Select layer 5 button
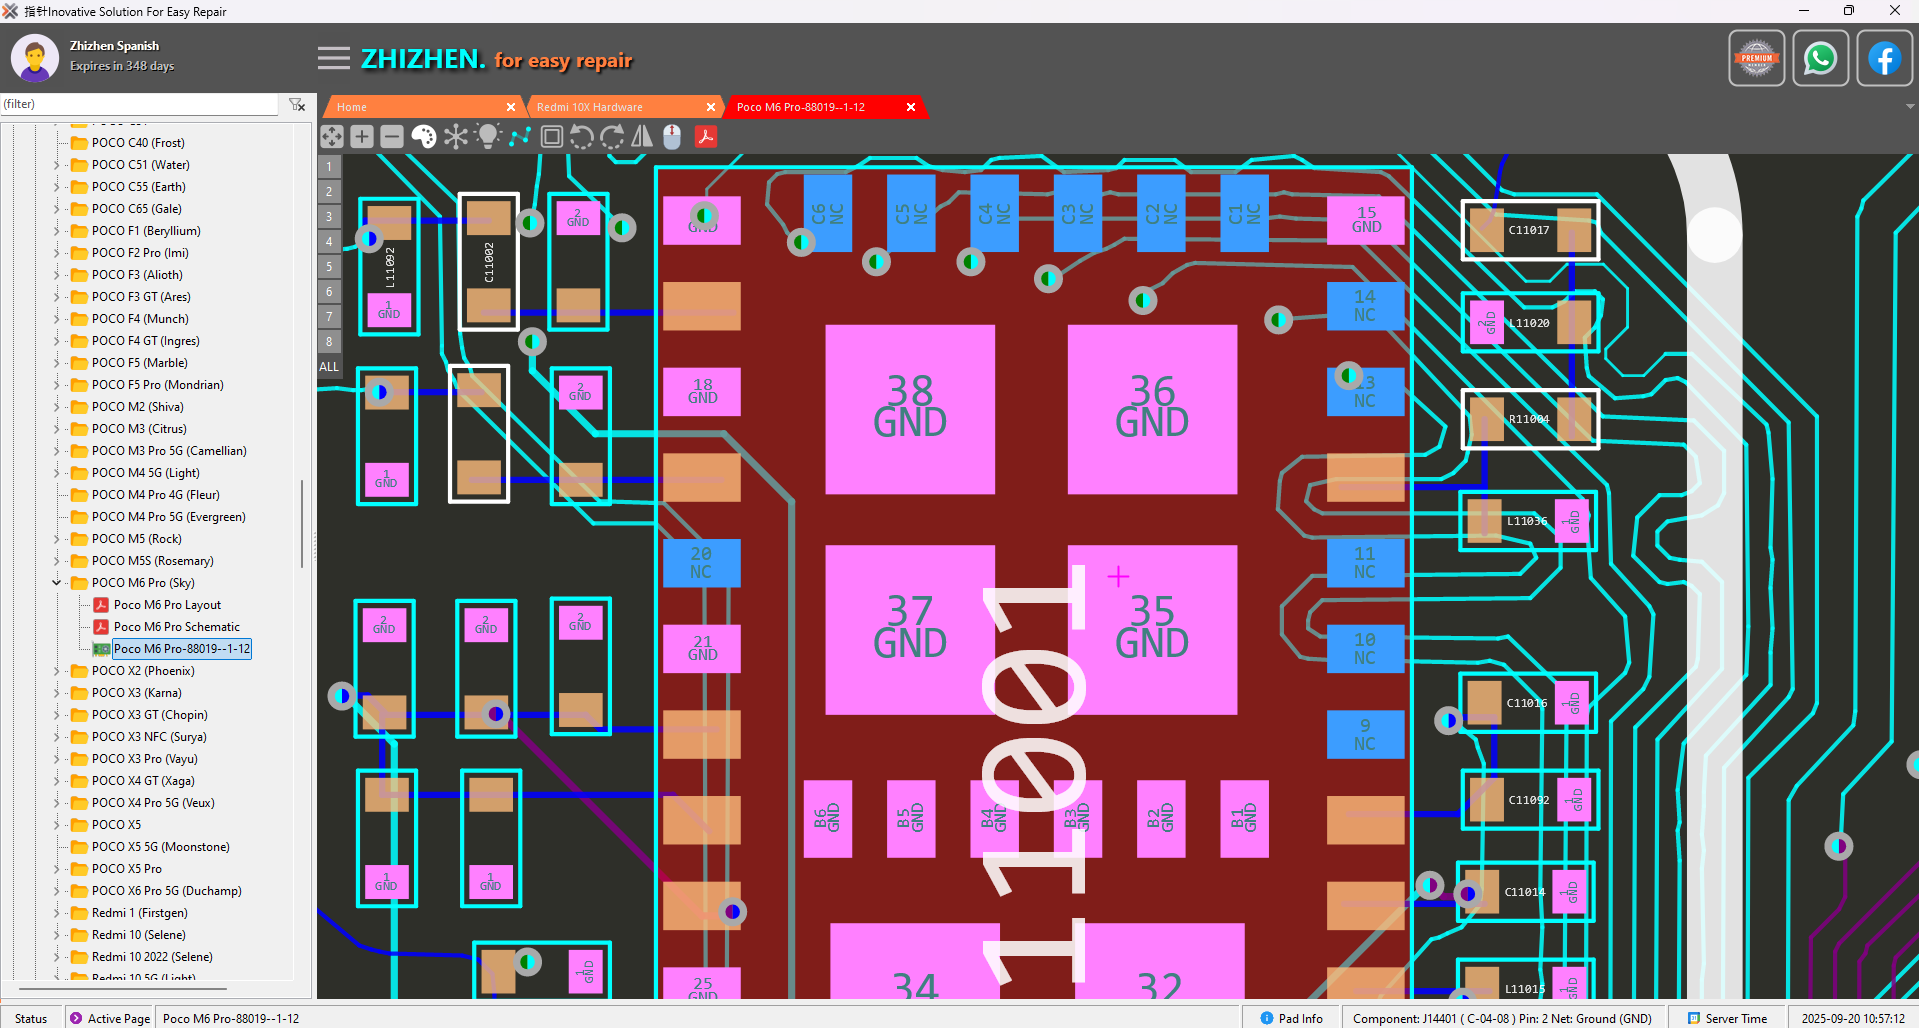 pos(329,266)
